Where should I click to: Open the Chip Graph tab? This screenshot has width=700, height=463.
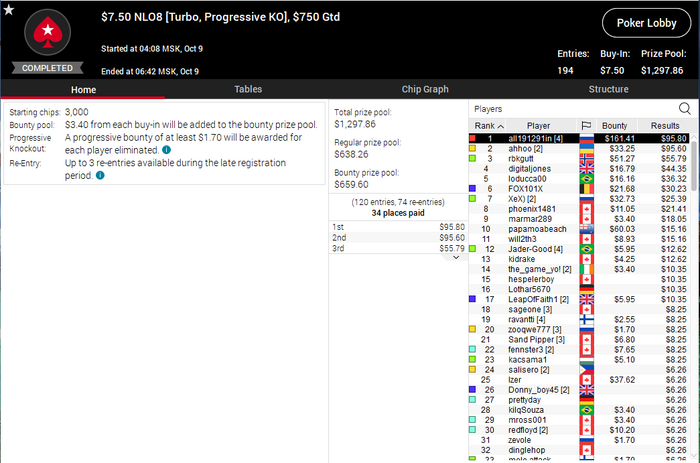[425, 89]
